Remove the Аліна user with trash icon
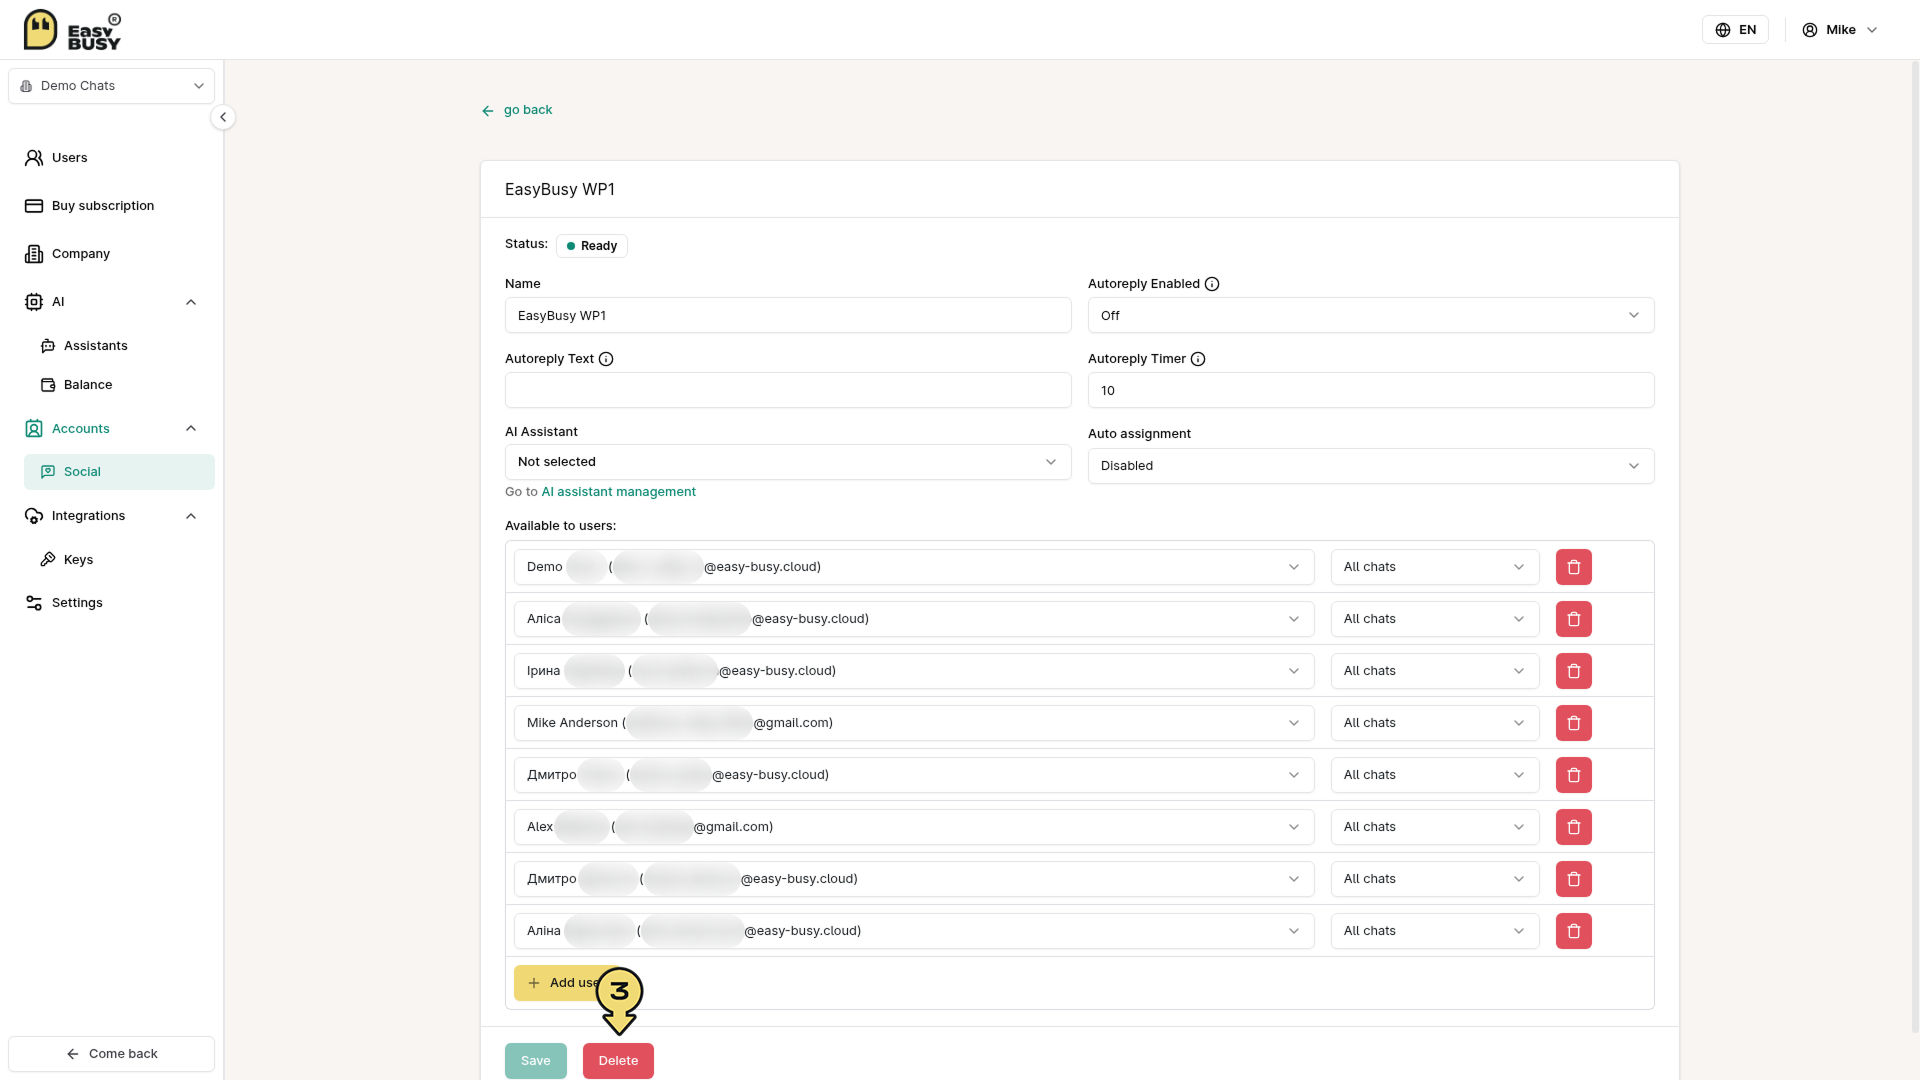The height and width of the screenshot is (1080, 1920). tap(1573, 931)
